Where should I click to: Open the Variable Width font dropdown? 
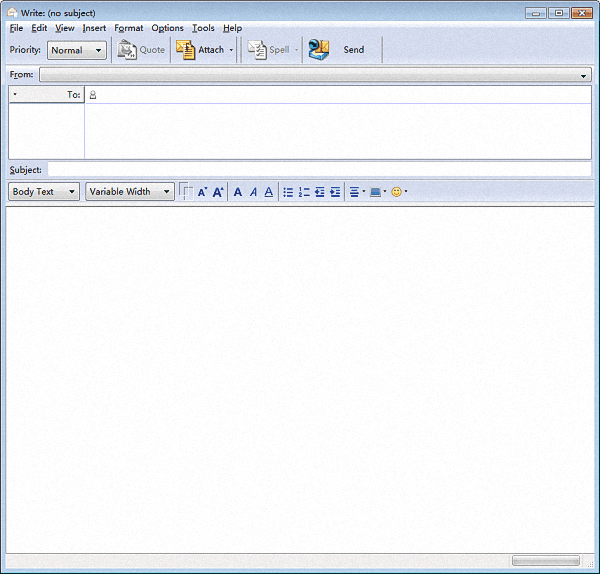tap(130, 192)
